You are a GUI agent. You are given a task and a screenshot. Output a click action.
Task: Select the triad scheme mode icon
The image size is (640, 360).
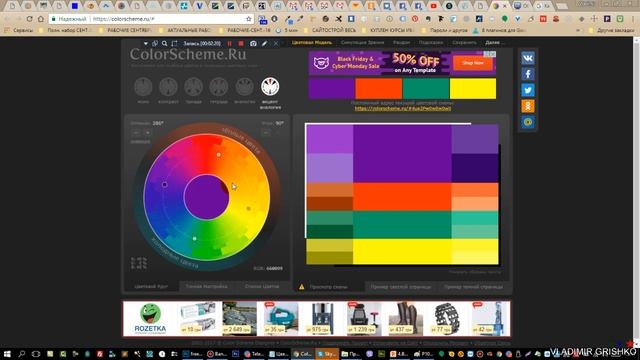click(193, 87)
